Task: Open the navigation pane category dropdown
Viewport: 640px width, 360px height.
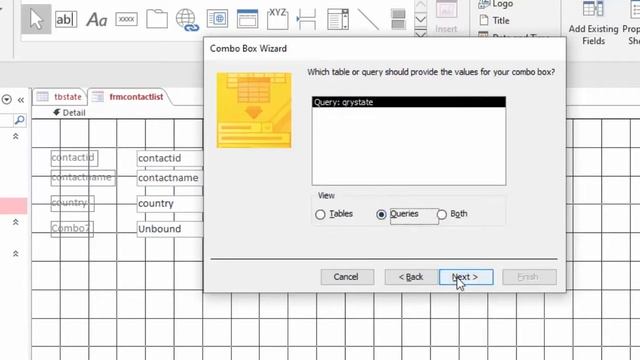Action: 7,100
